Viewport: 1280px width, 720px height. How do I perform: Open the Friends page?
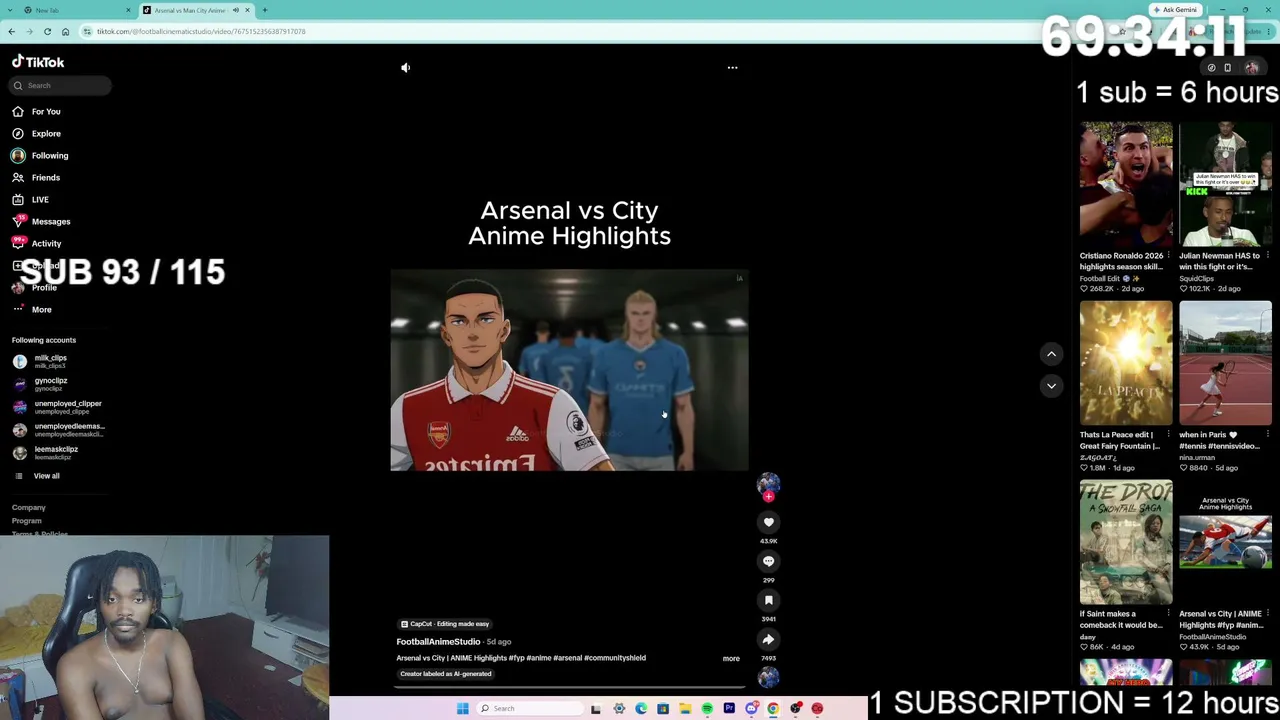(37, 178)
